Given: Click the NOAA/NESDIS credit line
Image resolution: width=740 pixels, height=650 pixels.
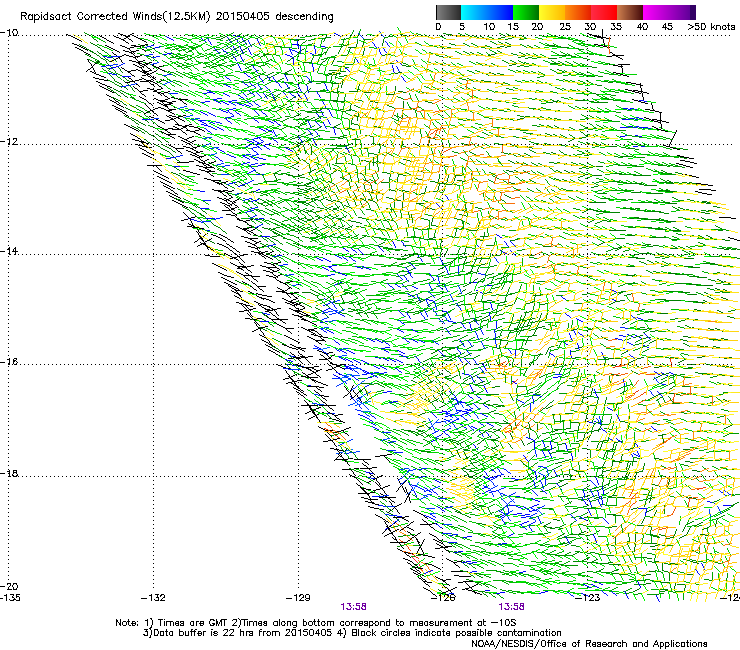Looking at the screenshot, I should [x=589, y=644].
